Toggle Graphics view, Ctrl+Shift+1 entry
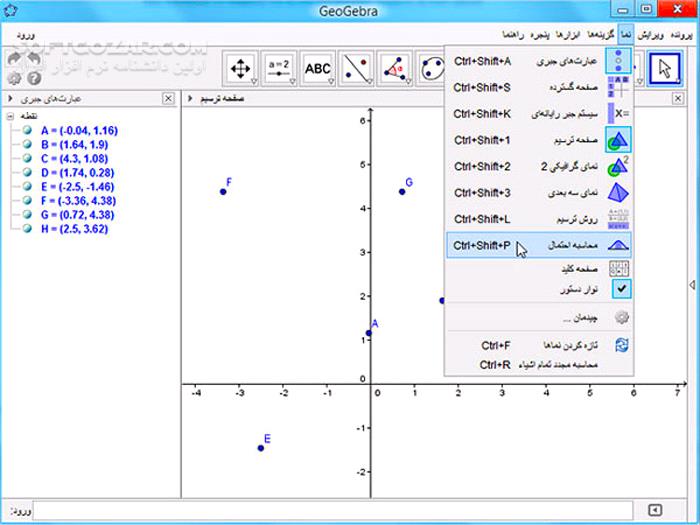This screenshot has height=525, width=700. pos(539,141)
